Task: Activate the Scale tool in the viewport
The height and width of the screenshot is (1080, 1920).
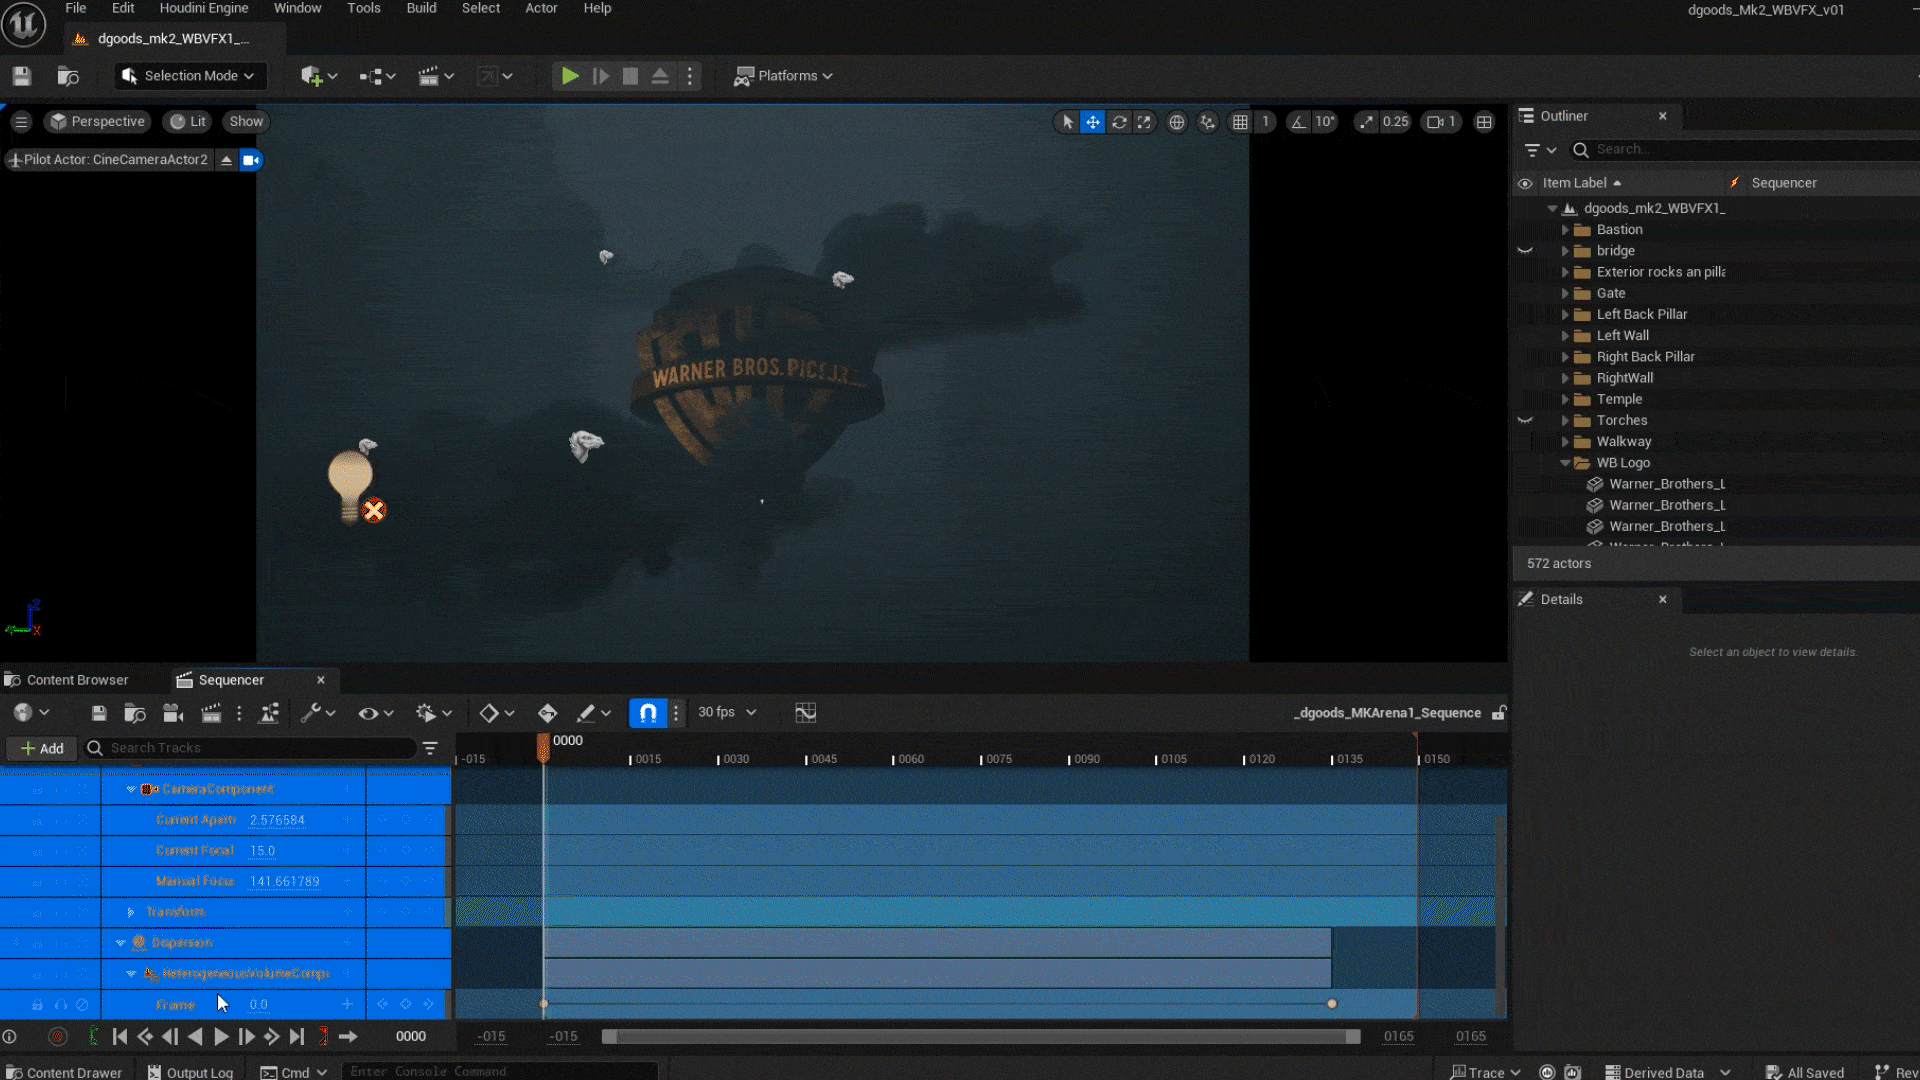Action: coord(1144,122)
